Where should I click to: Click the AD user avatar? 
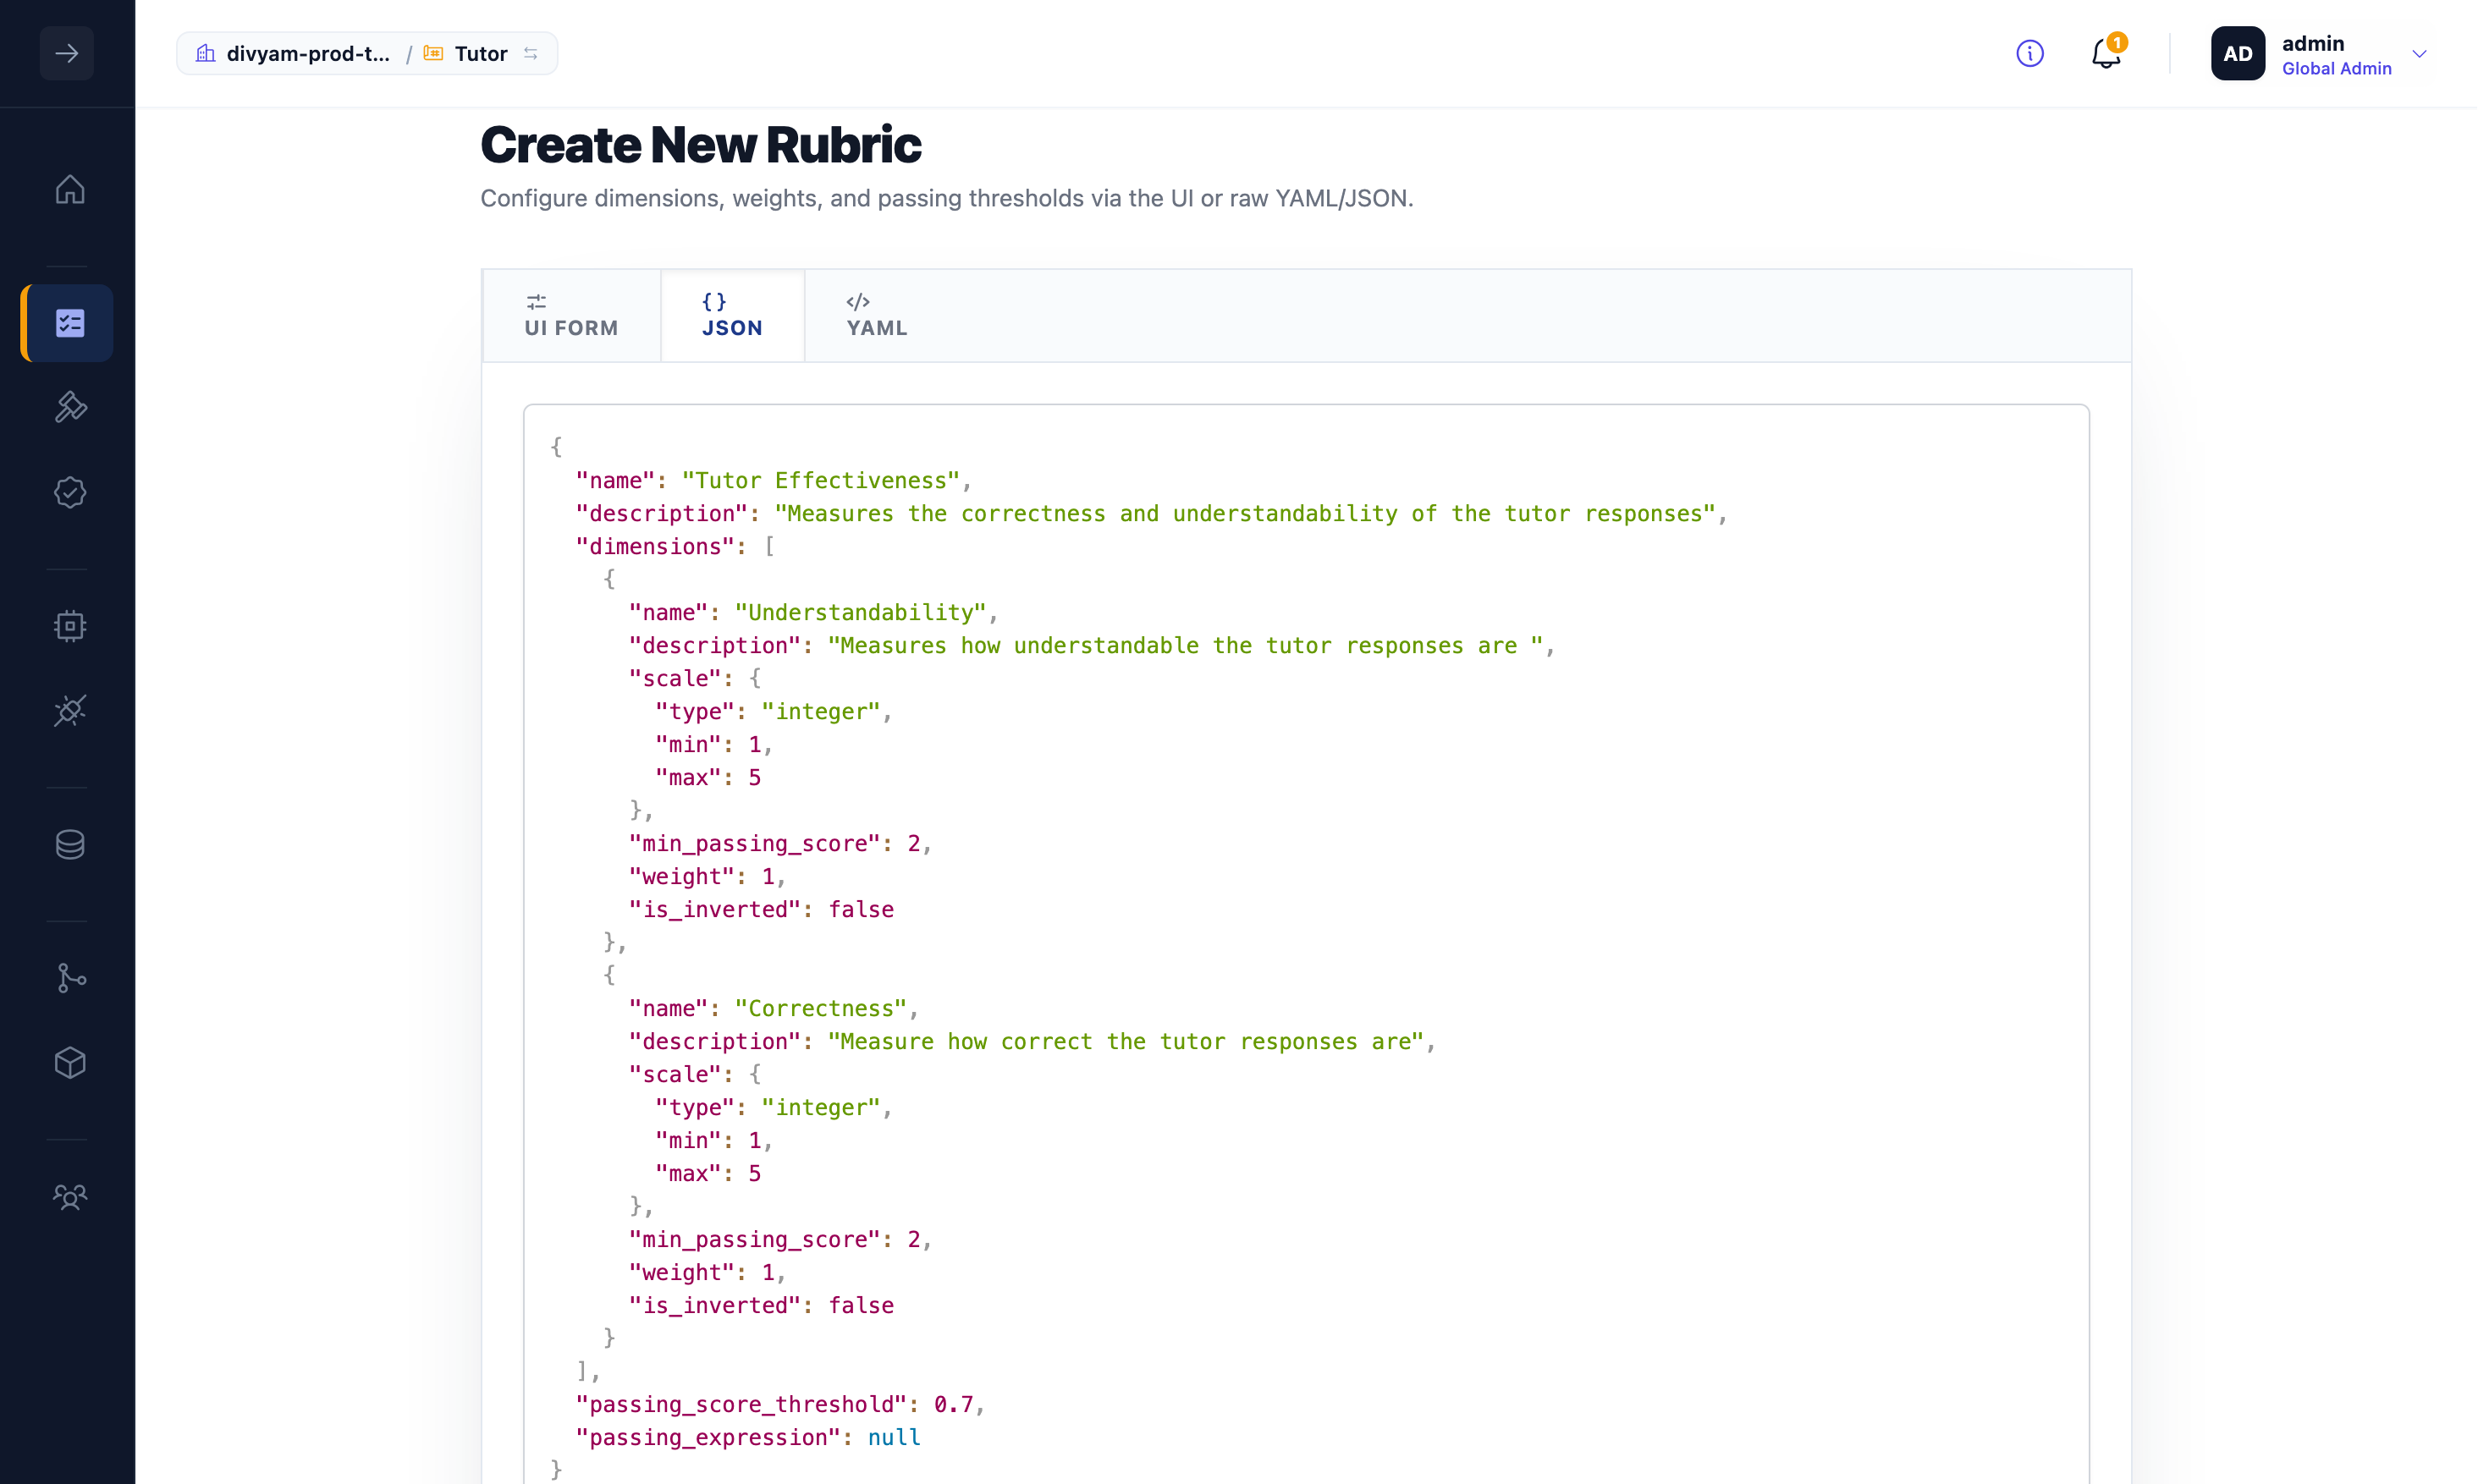tap(2238, 54)
